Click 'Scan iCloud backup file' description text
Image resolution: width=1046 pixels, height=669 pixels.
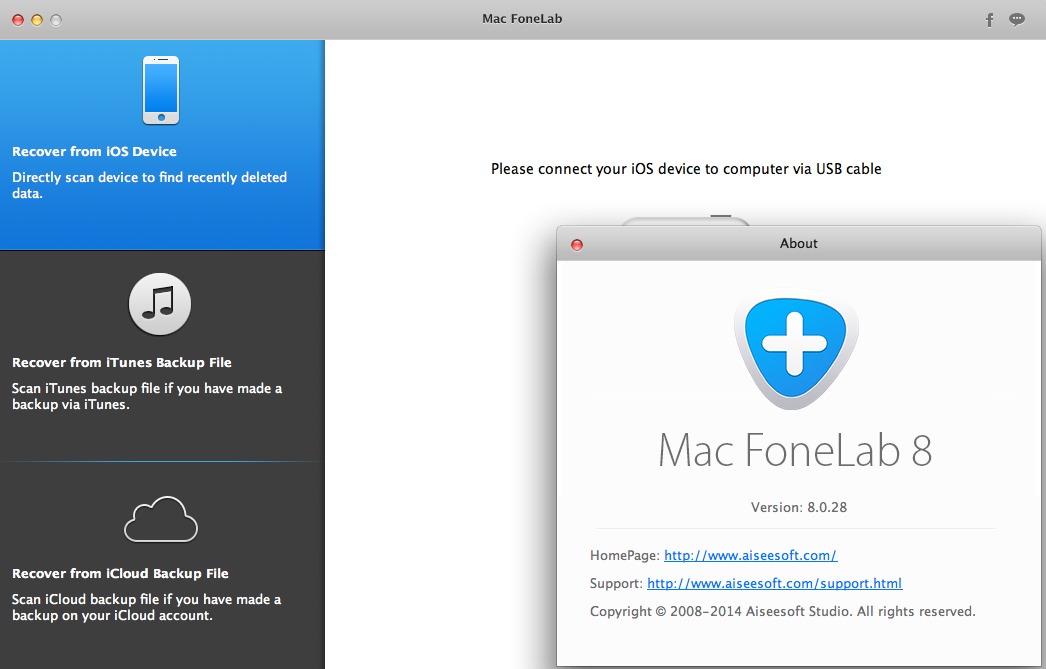tap(146, 607)
